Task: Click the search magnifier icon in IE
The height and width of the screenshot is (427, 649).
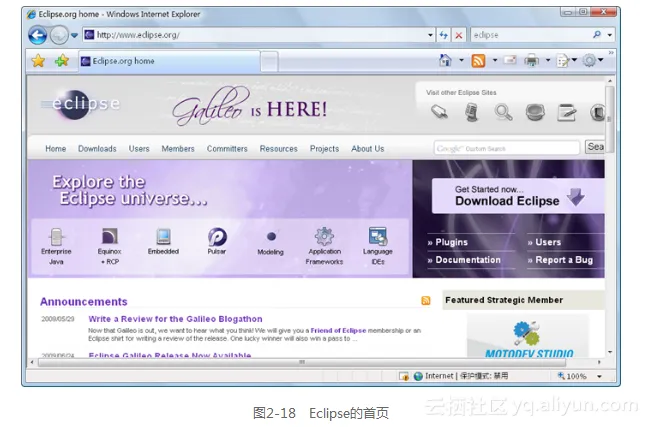Action: click(x=596, y=35)
